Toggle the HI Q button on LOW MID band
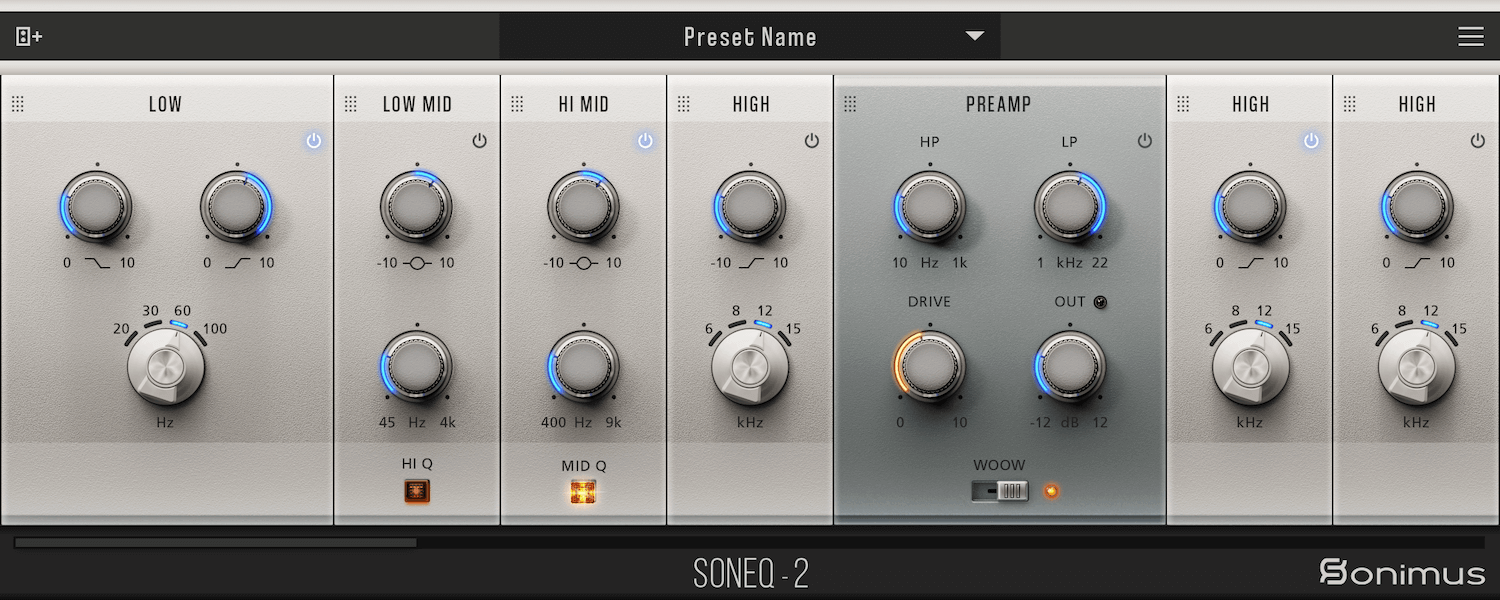 click(416, 490)
